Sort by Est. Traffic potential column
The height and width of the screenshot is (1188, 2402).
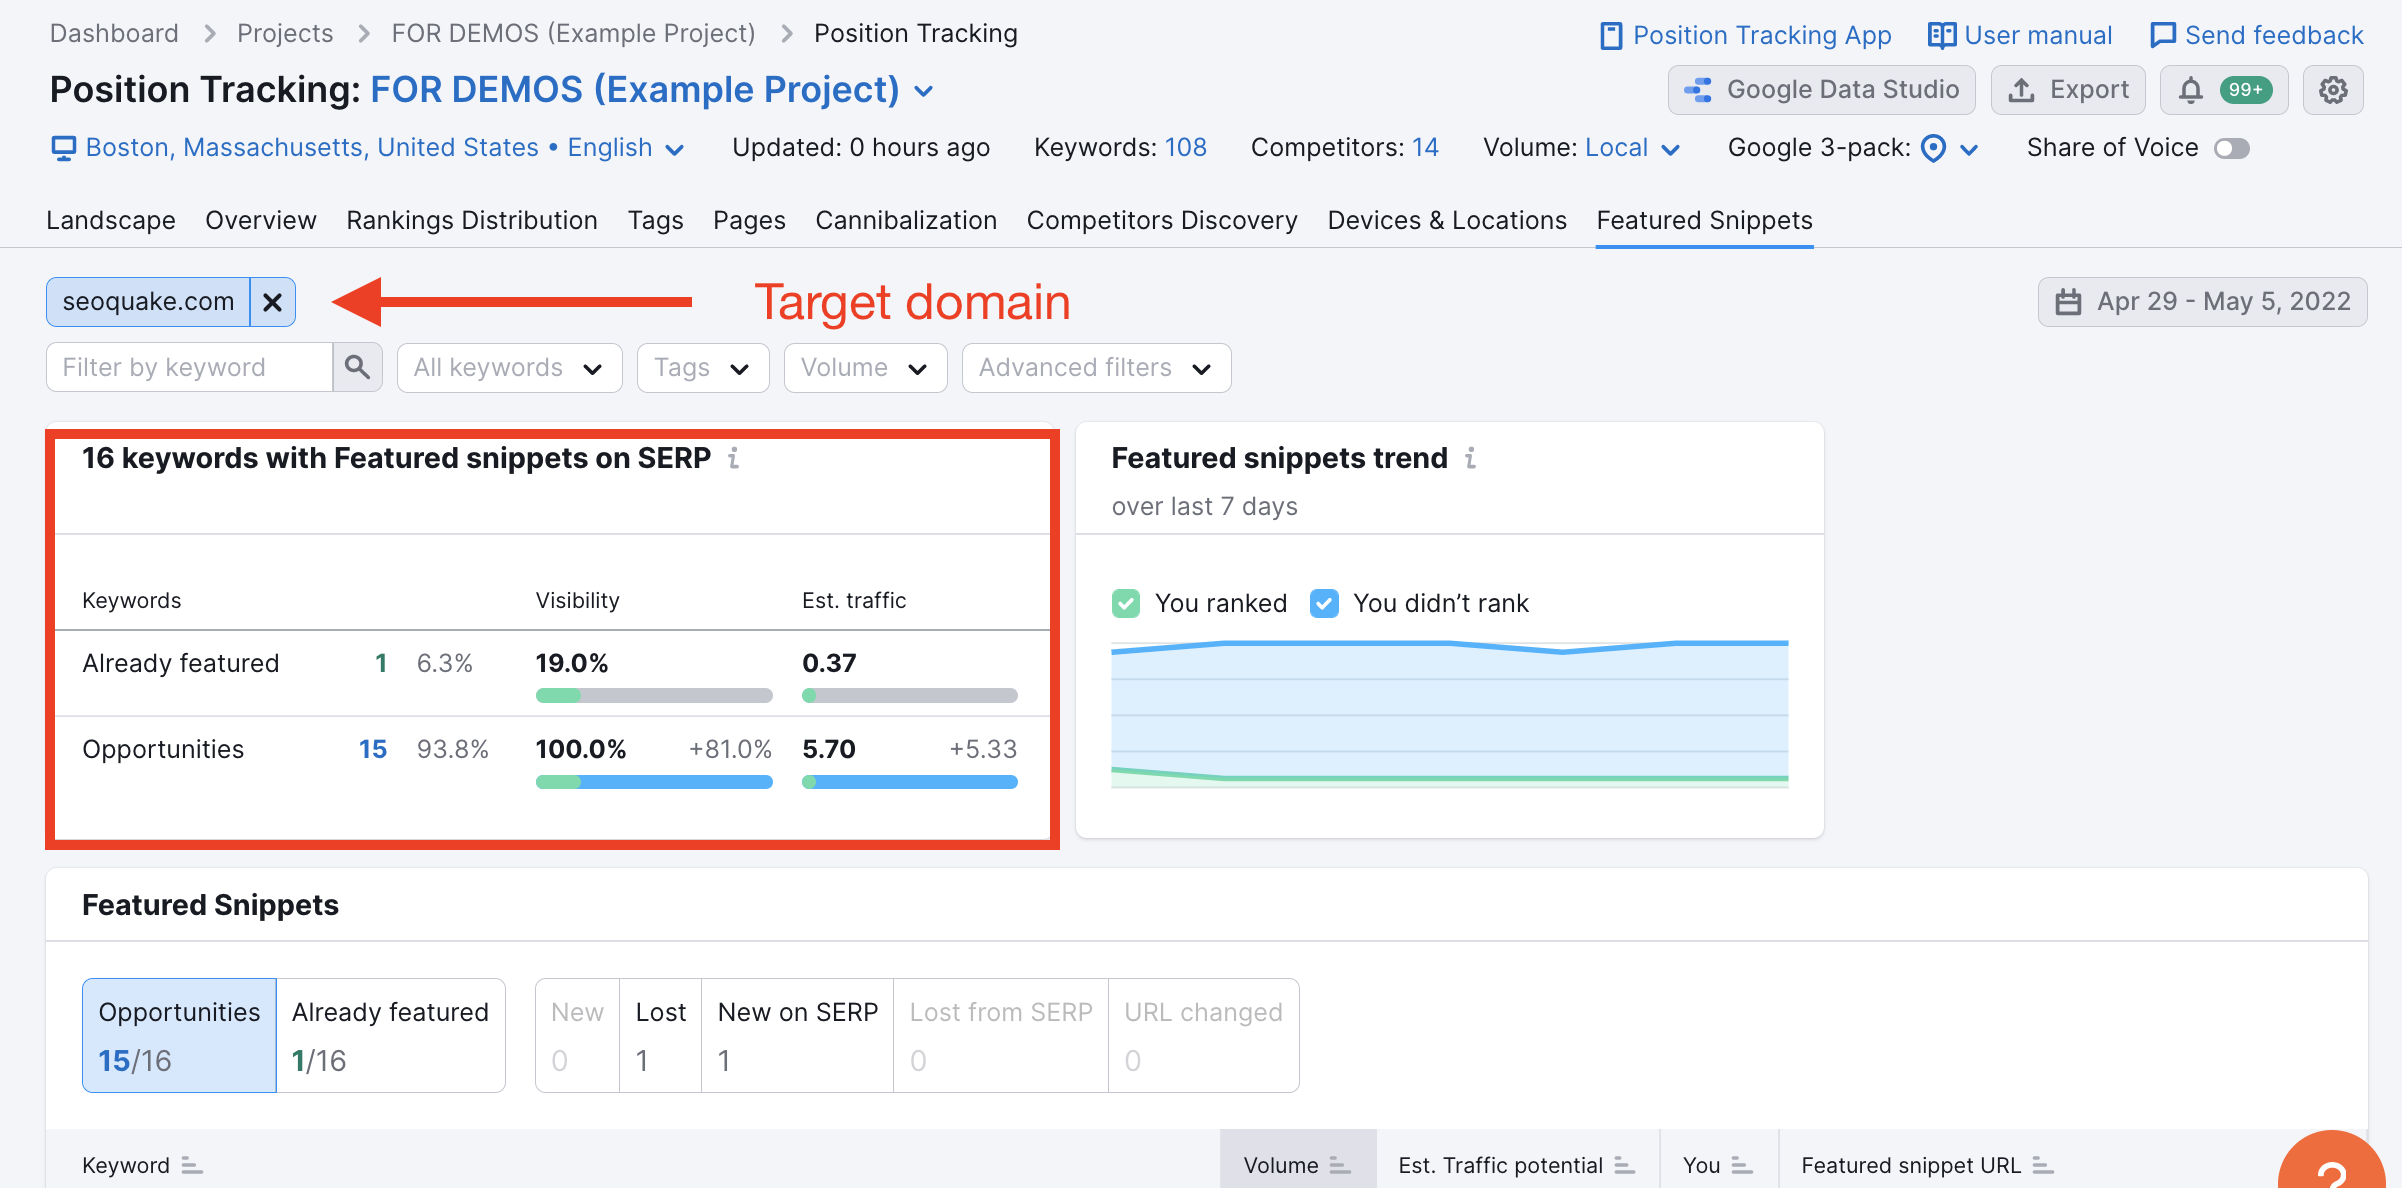tap(1516, 1165)
